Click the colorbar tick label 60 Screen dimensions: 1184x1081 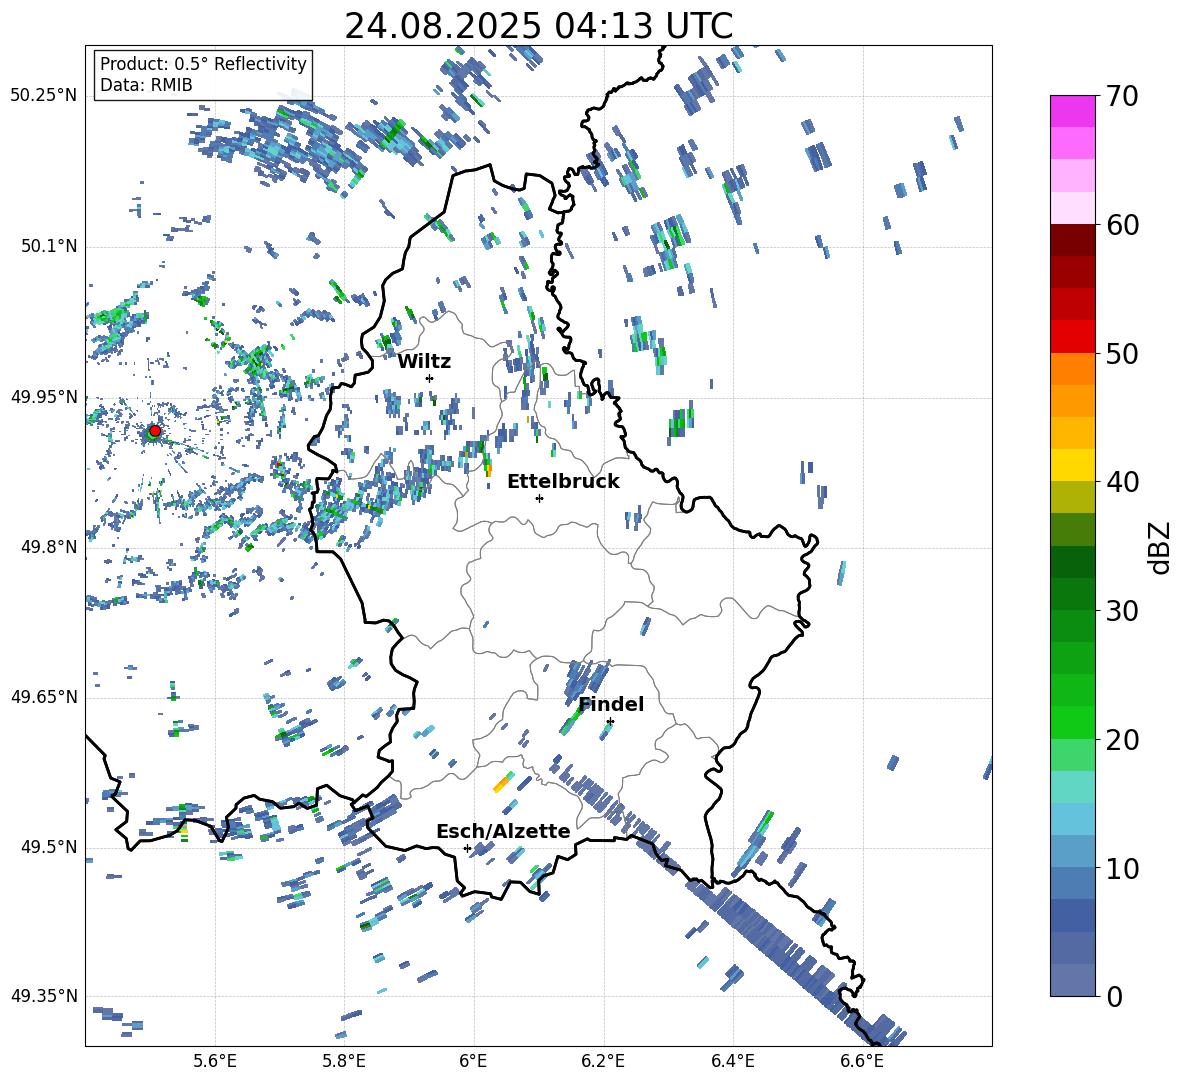point(1122,225)
